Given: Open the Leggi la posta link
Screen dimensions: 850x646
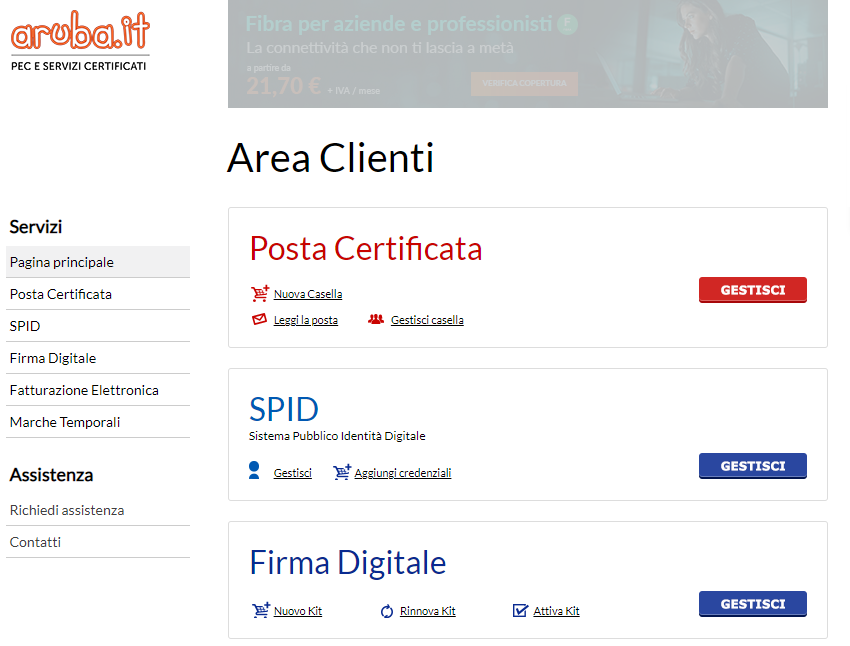Looking at the screenshot, I should [306, 320].
